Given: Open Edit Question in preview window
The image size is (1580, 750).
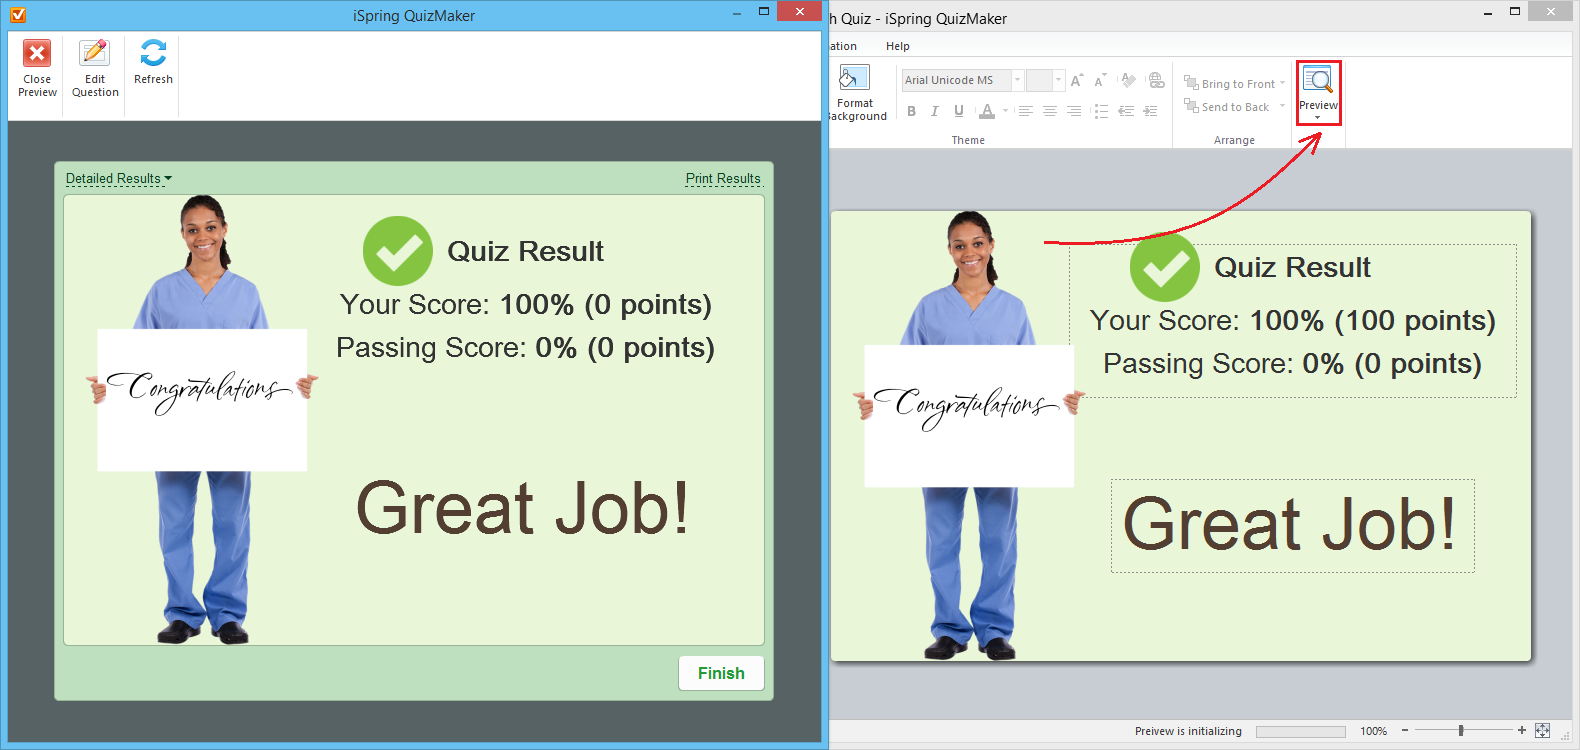Looking at the screenshot, I should point(95,70).
